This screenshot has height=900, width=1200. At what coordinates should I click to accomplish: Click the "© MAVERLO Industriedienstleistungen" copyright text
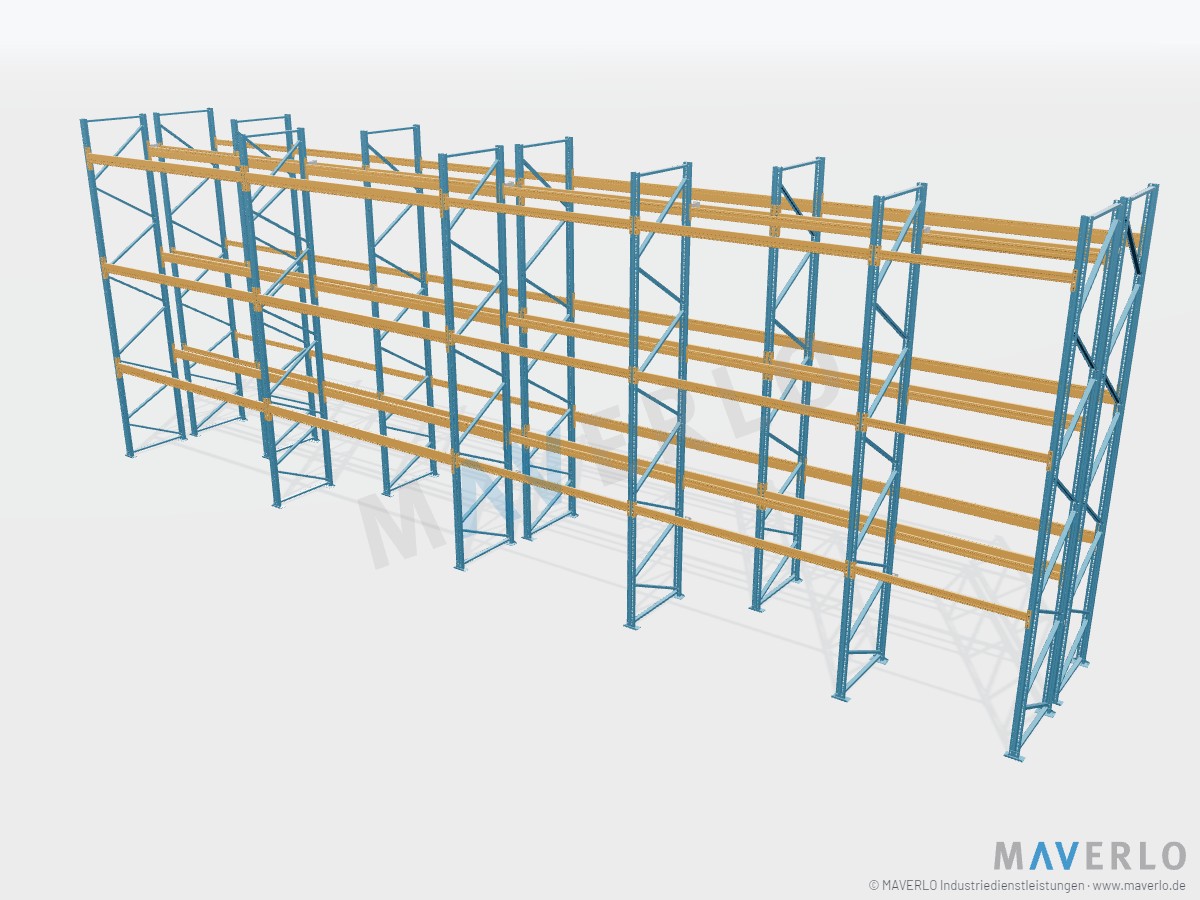pyautogui.click(x=975, y=886)
